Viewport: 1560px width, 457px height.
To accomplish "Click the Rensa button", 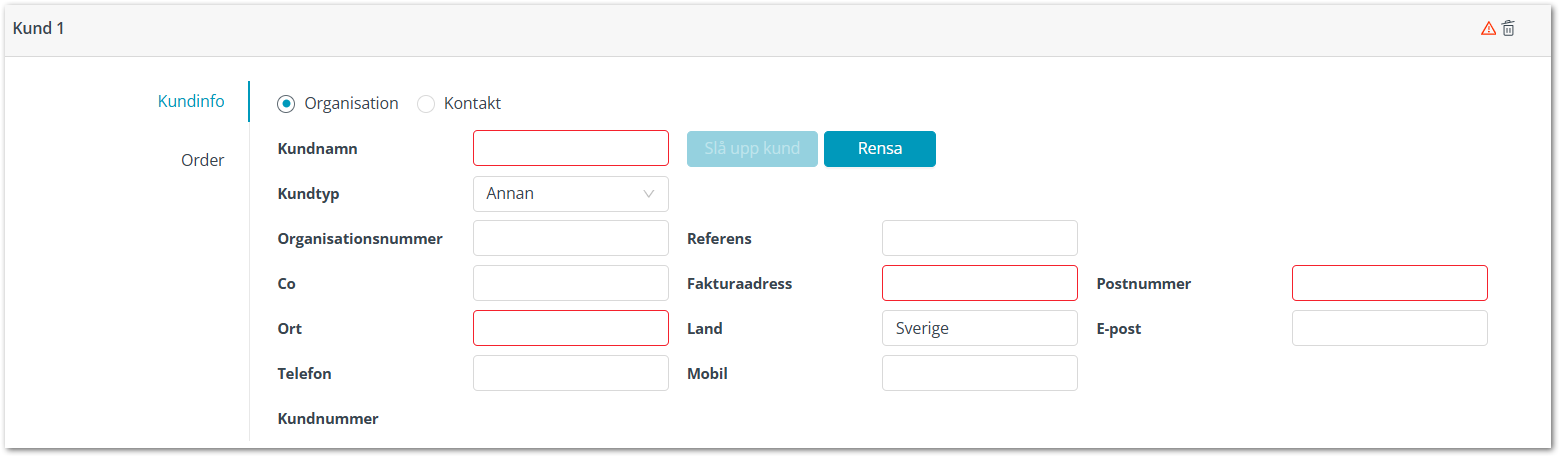I will point(880,149).
